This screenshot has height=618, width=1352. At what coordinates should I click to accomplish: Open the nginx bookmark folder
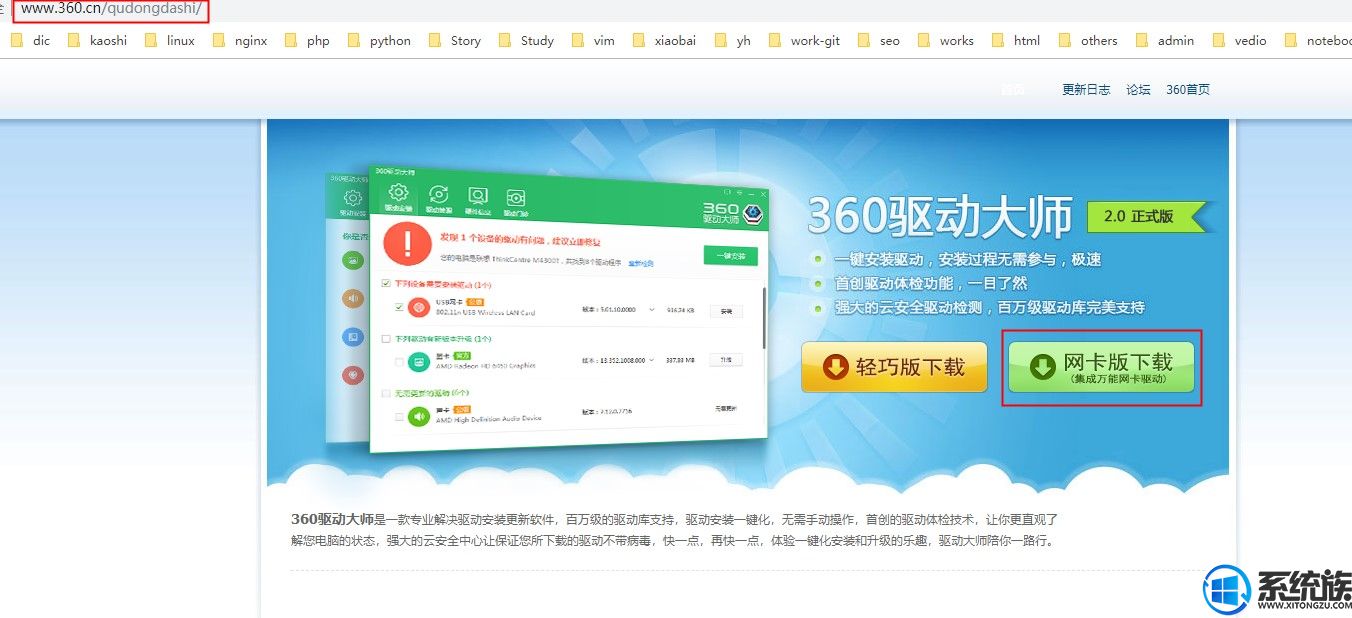click(x=240, y=41)
